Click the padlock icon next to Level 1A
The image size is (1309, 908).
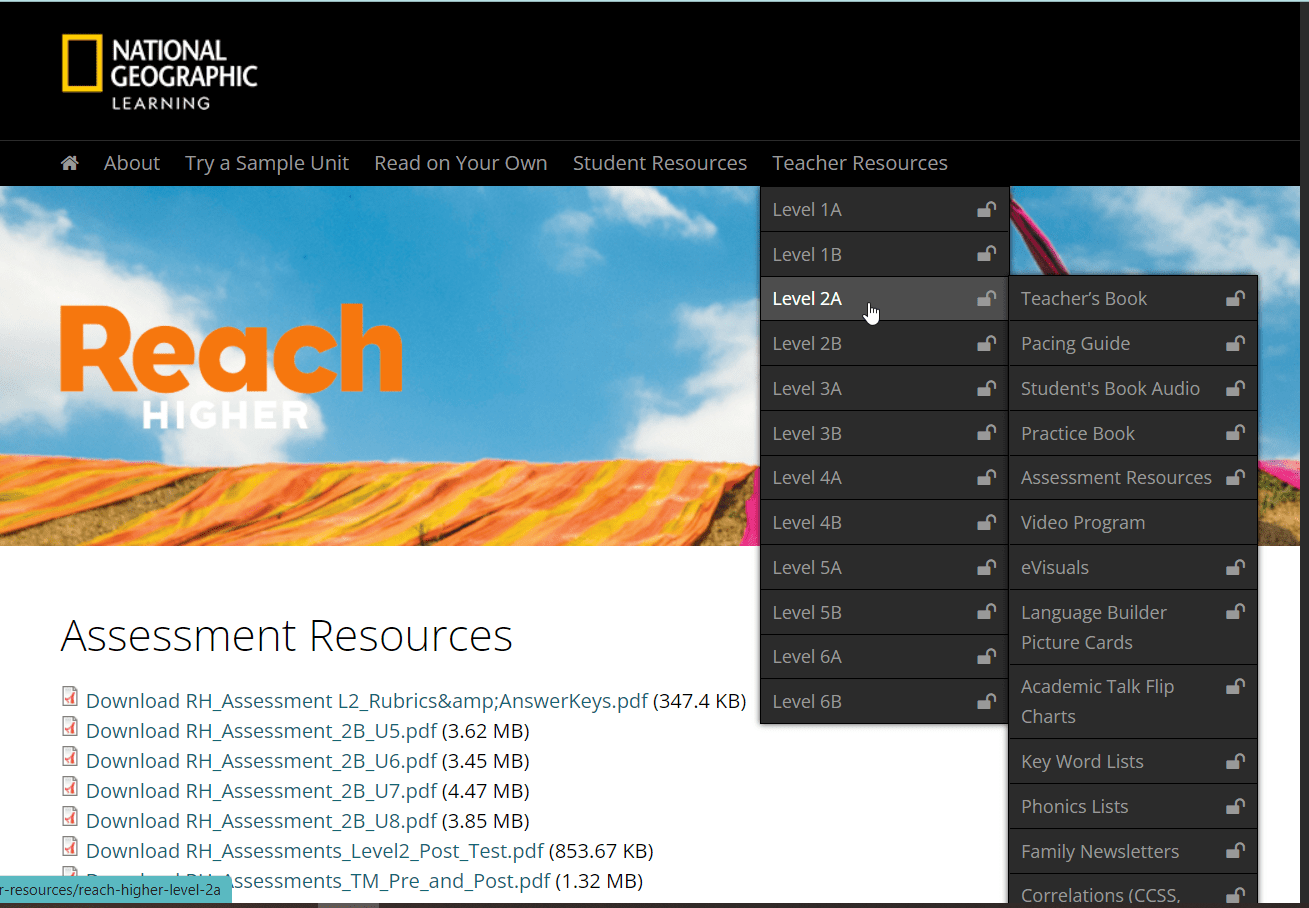coord(986,209)
